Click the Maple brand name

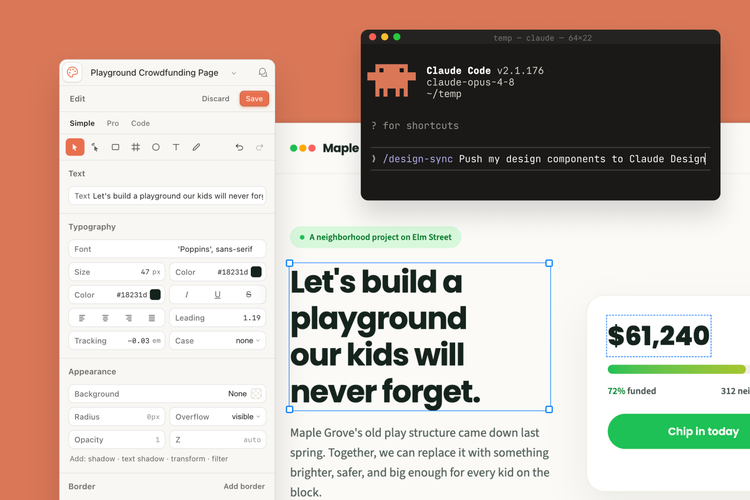pos(341,148)
